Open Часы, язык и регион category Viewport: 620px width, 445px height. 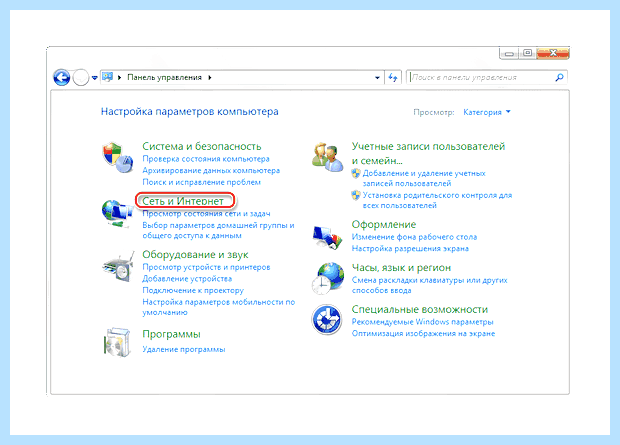401,268
